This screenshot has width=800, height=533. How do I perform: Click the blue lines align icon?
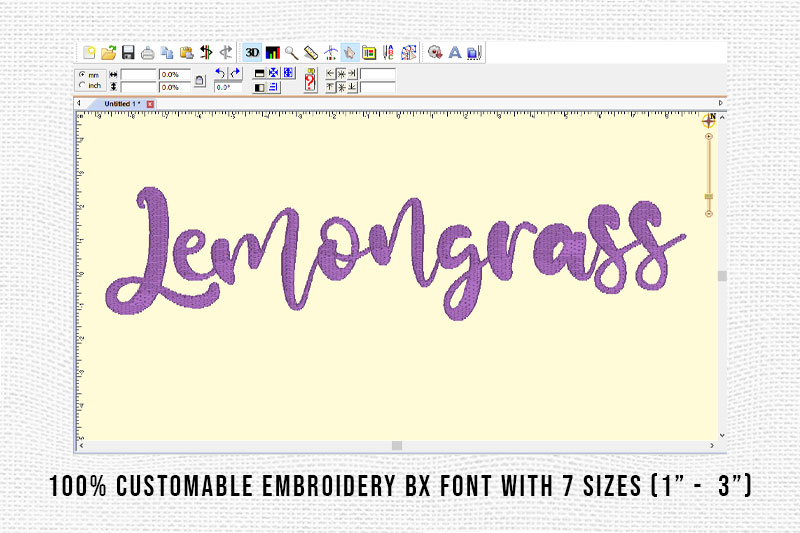click(274, 87)
